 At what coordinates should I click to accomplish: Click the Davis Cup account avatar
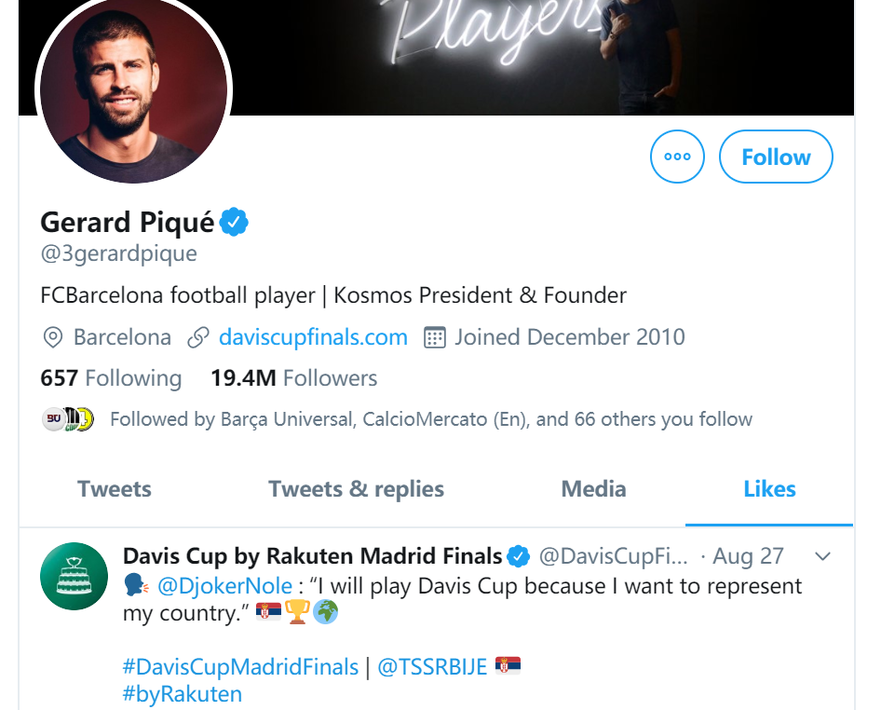(x=74, y=576)
